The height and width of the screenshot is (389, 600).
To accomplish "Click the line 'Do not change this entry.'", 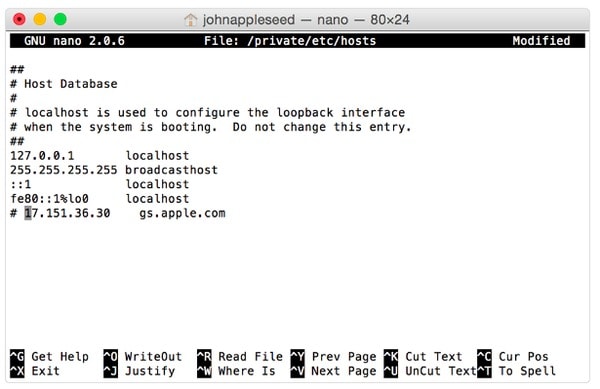I will (322, 127).
